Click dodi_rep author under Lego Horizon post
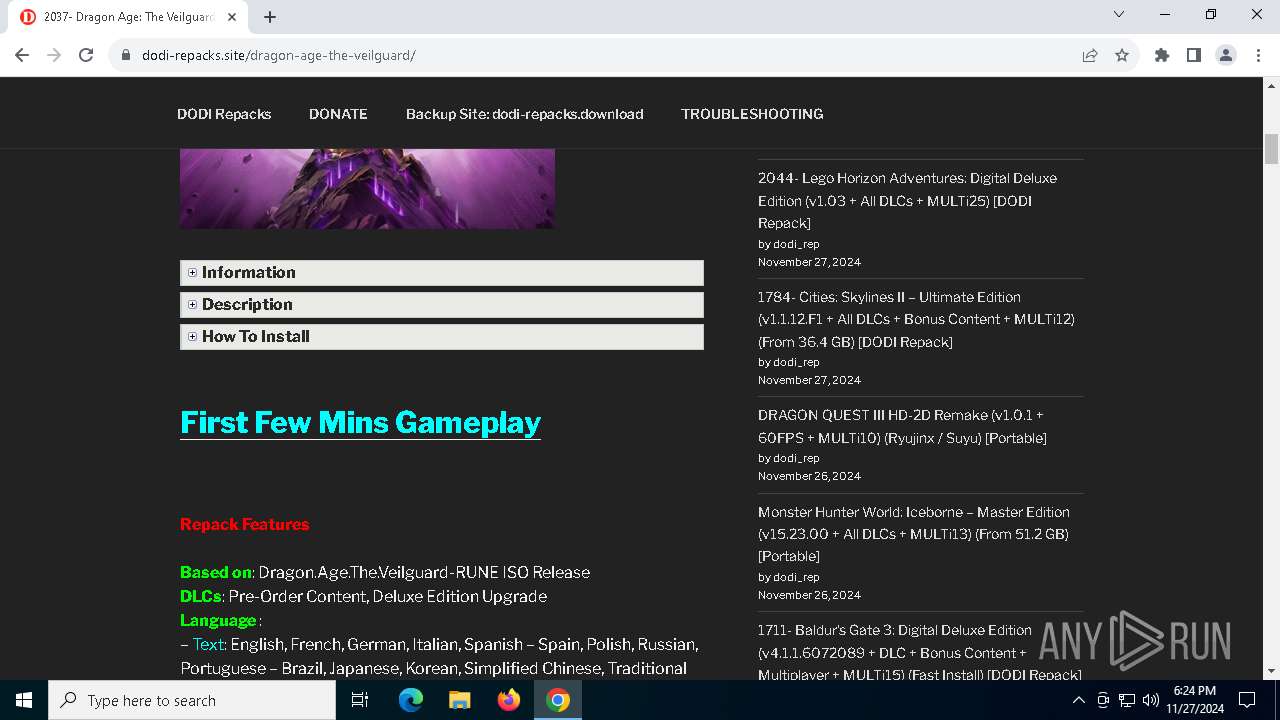The height and width of the screenshot is (720, 1280). tap(796, 244)
